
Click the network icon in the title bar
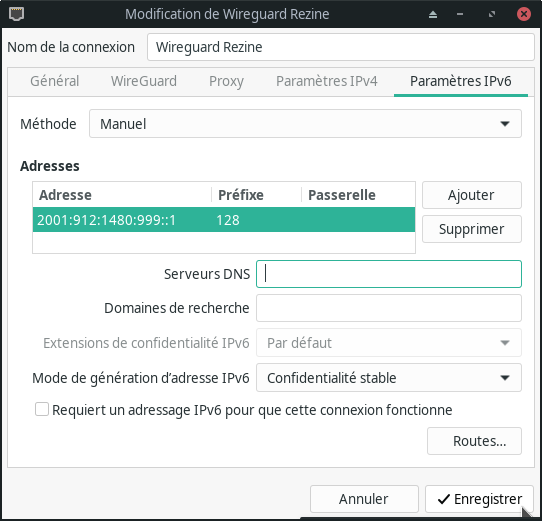coord(16,14)
